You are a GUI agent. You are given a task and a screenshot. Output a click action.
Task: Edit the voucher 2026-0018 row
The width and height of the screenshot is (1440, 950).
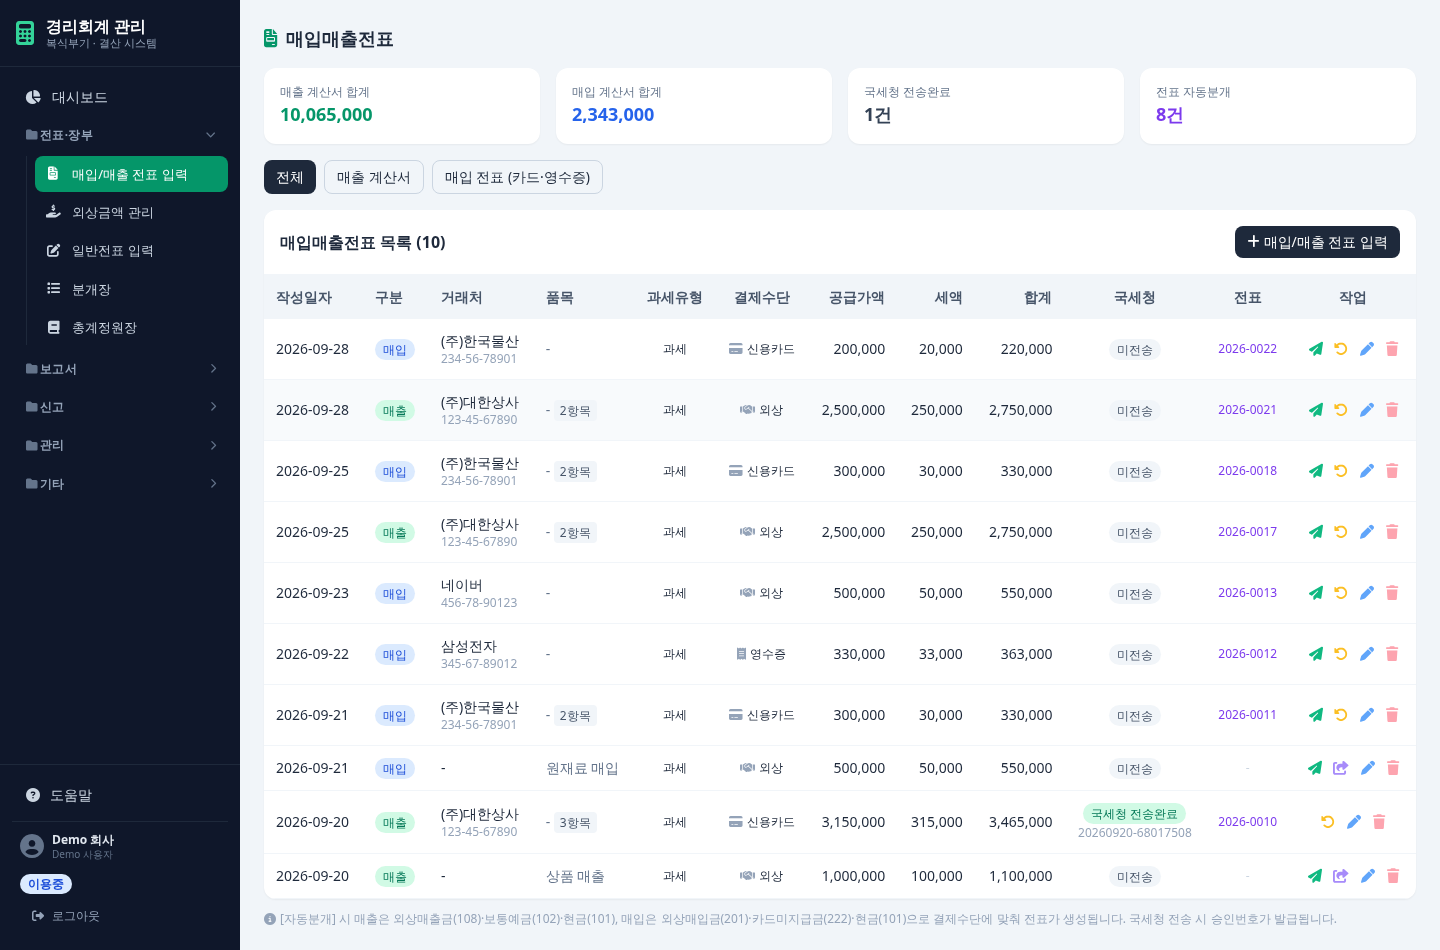coord(1367,471)
